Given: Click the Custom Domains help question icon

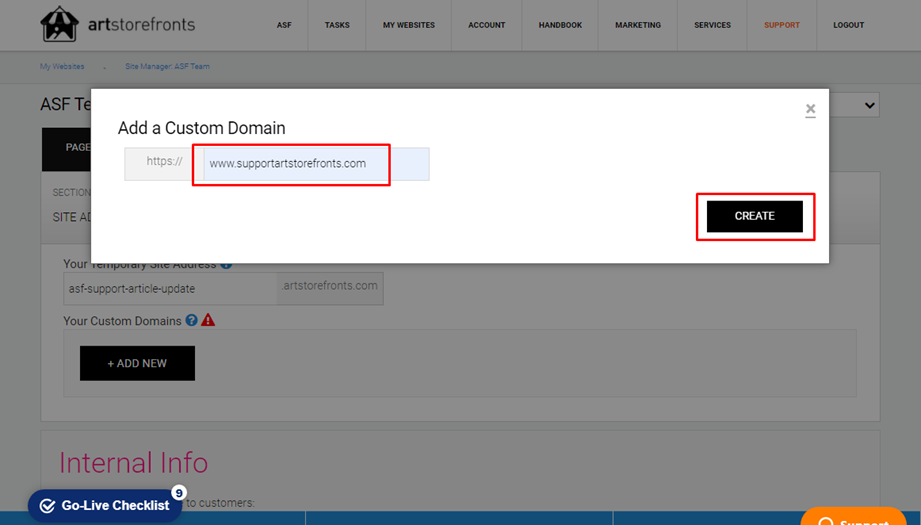Looking at the screenshot, I should point(191,320).
